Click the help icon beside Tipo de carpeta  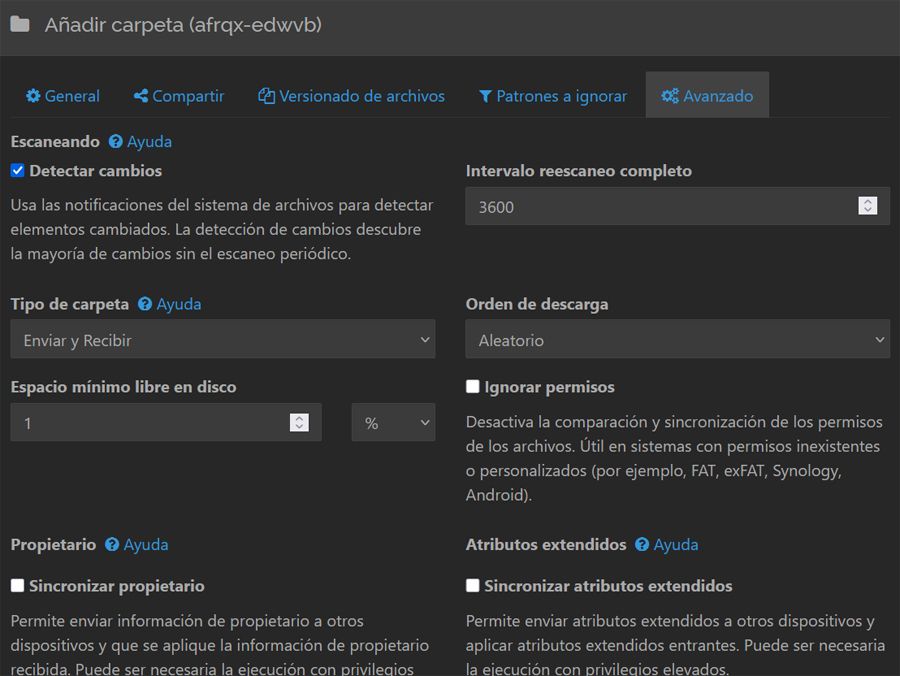tap(143, 303)
